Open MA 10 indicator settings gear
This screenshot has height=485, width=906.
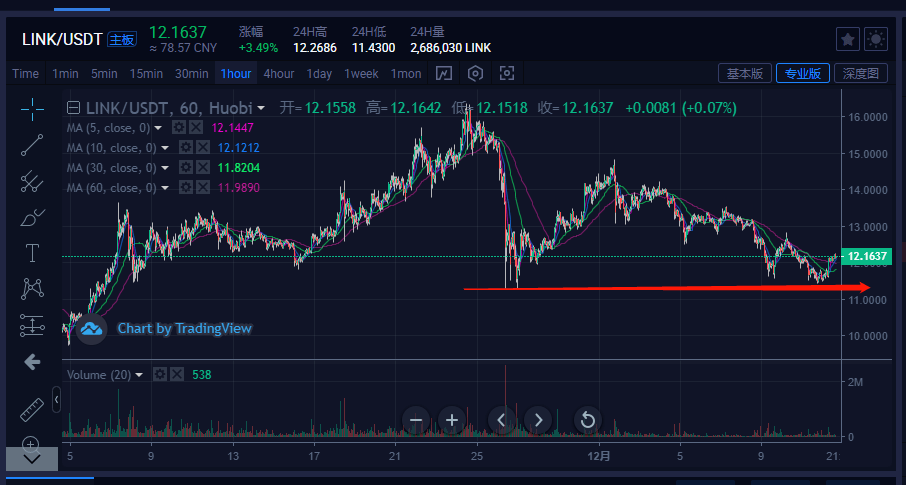point(185,148)
